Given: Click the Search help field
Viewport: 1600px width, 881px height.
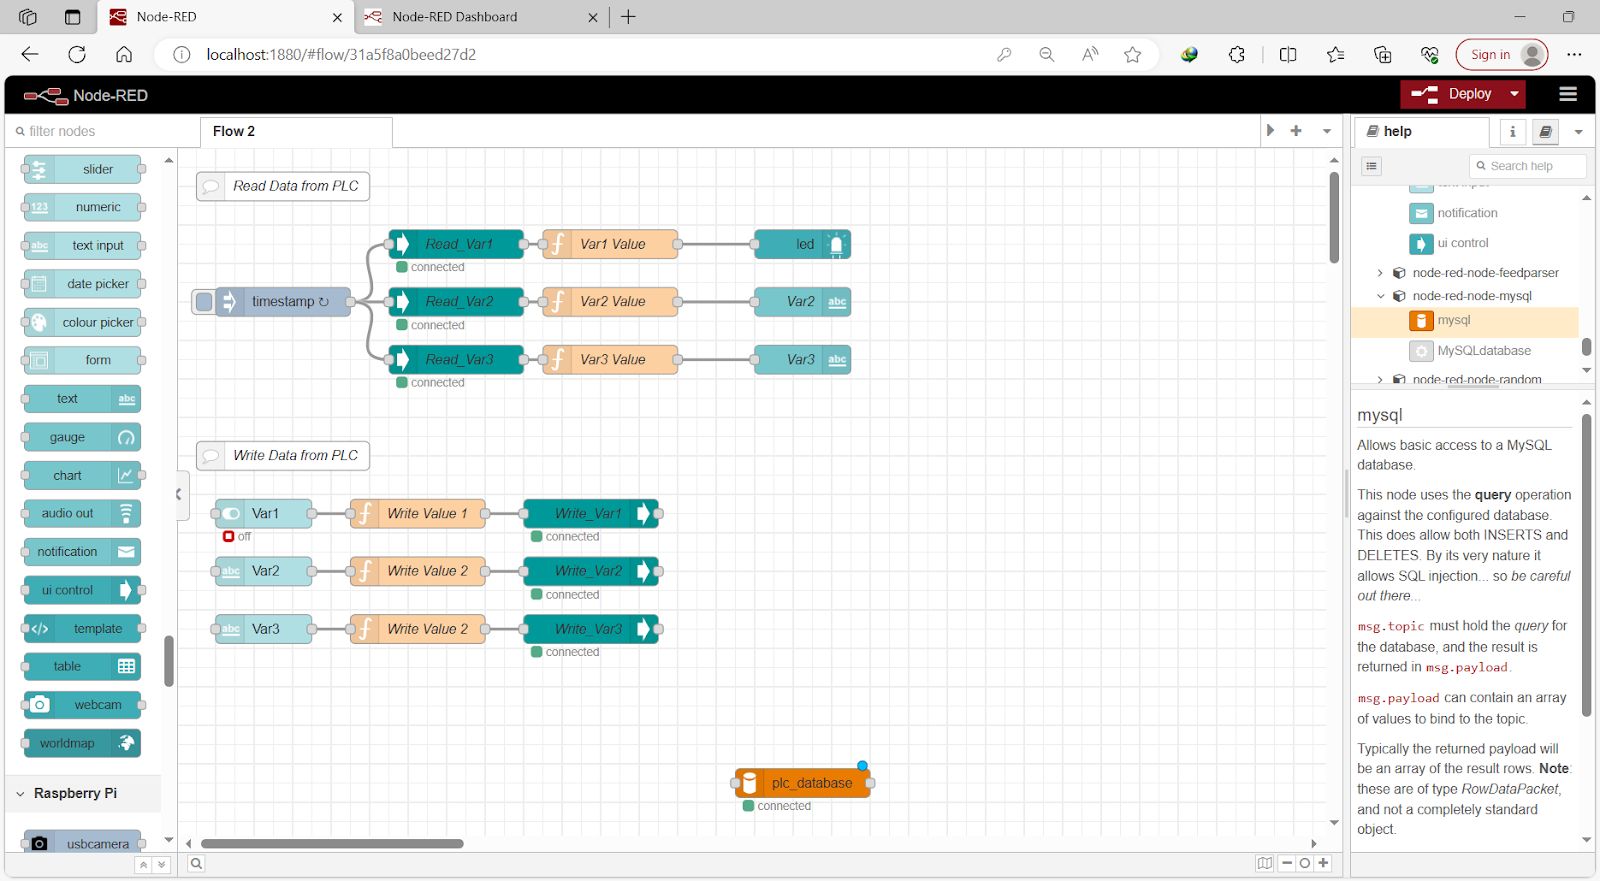Looking at the screenshot, I should point(1528,166).
